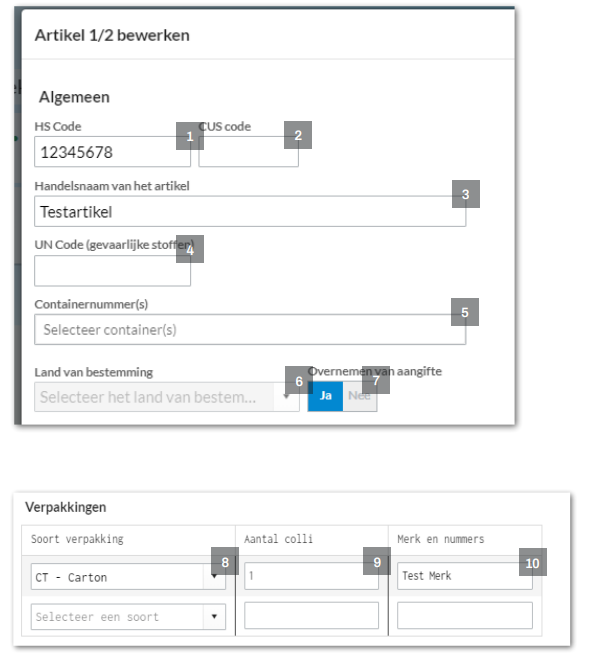Click the number 1 annotation marker
This screenshot has height=660, width=592.
pos(190,136)
